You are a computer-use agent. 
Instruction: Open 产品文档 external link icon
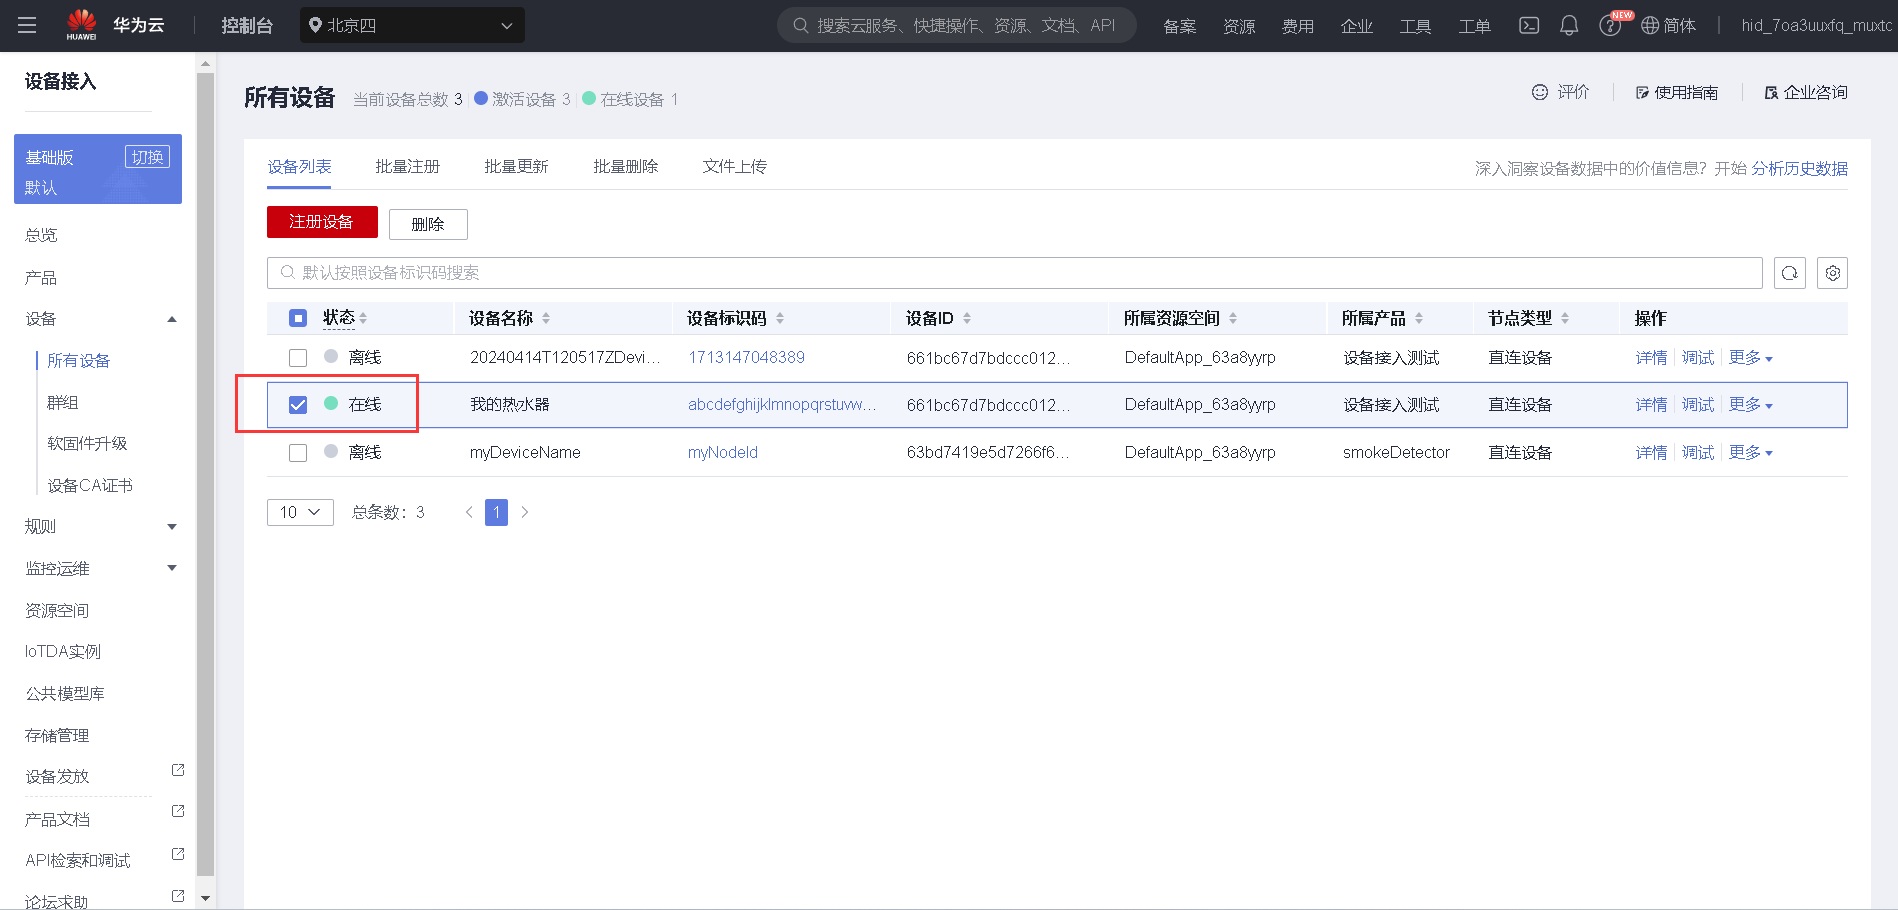(x=178, y=811)
